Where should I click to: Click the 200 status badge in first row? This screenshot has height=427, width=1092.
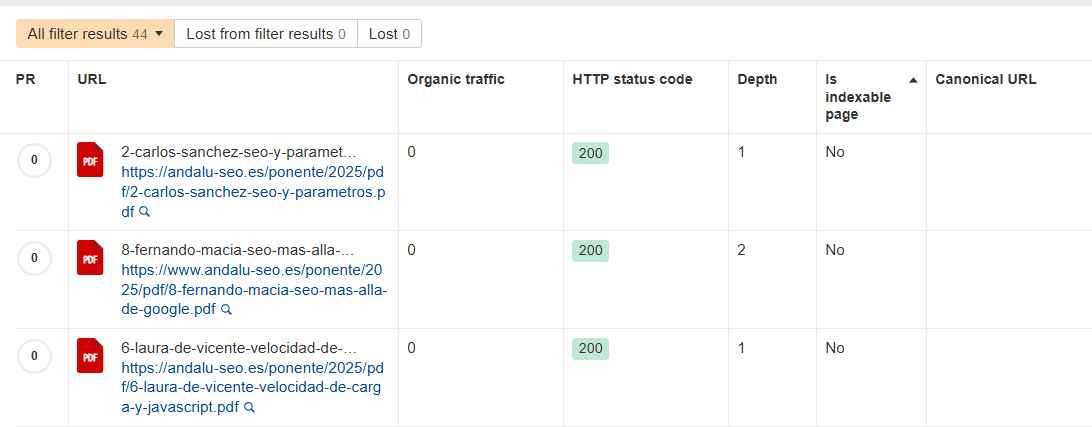click(x=590, y=153)
